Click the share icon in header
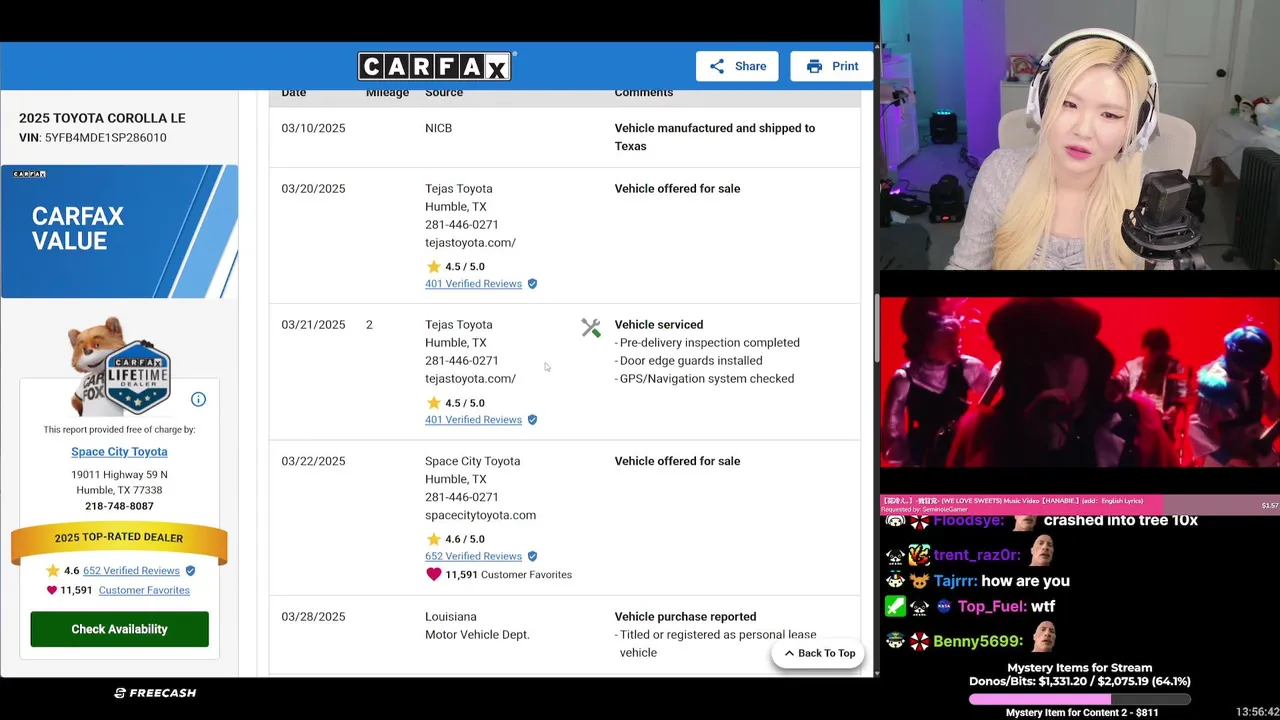The width and height of the screenshot is (1280, 720). (717, 66)
